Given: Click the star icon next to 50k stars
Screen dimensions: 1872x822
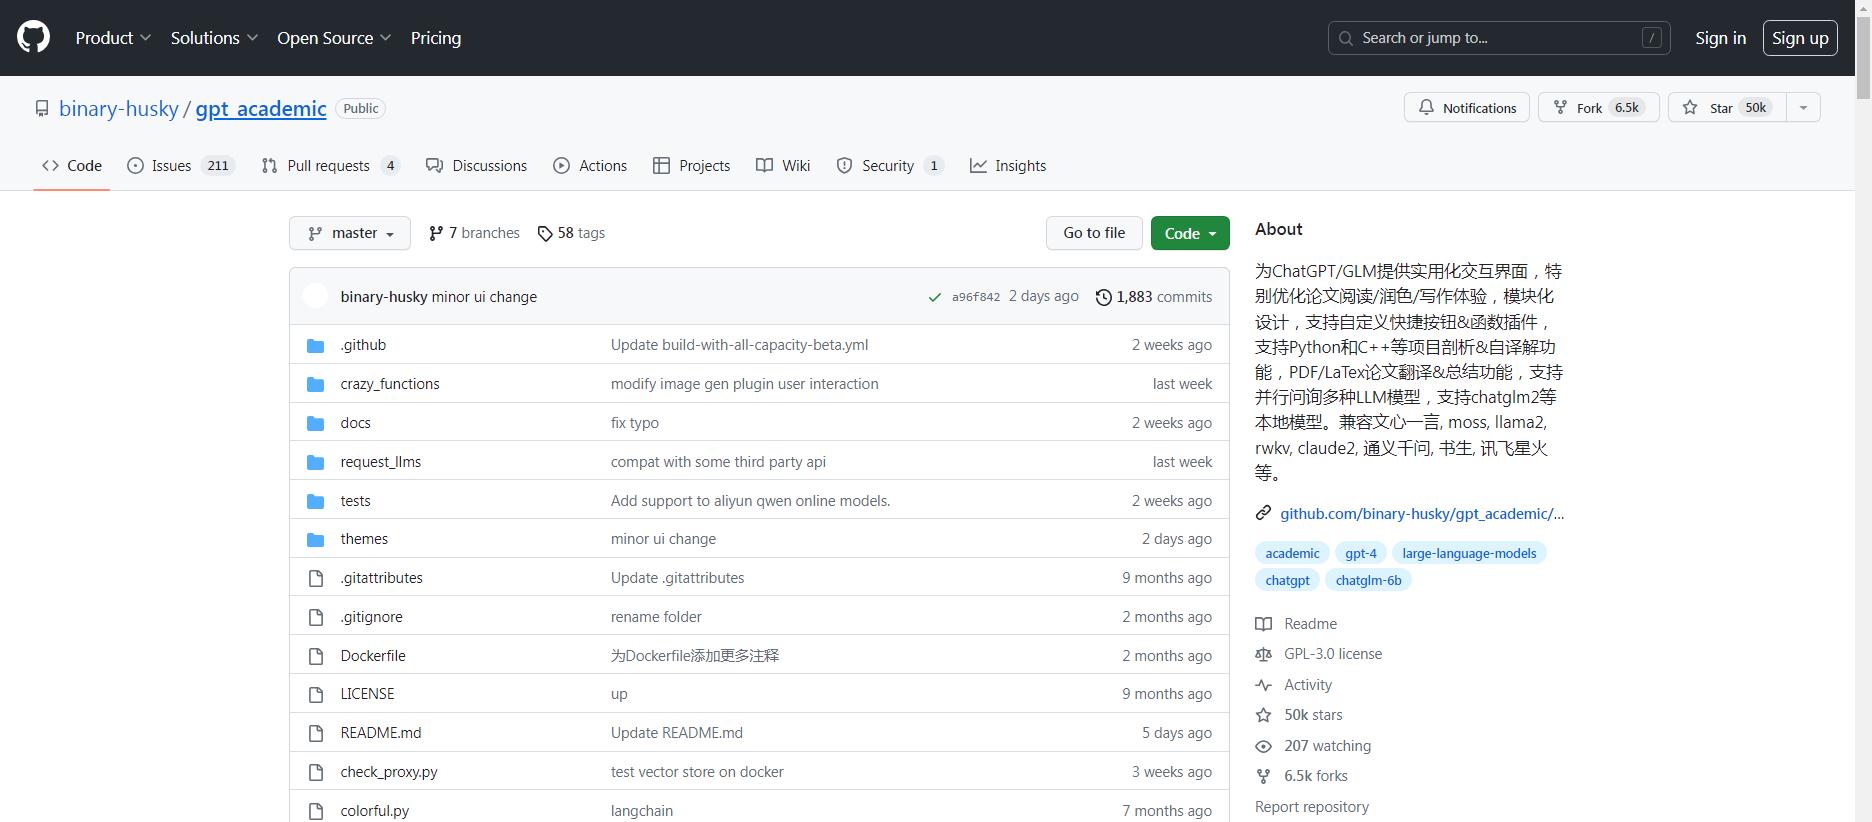Looking at the screenshot, I should pyautogui.click(x=1264, y=715).
